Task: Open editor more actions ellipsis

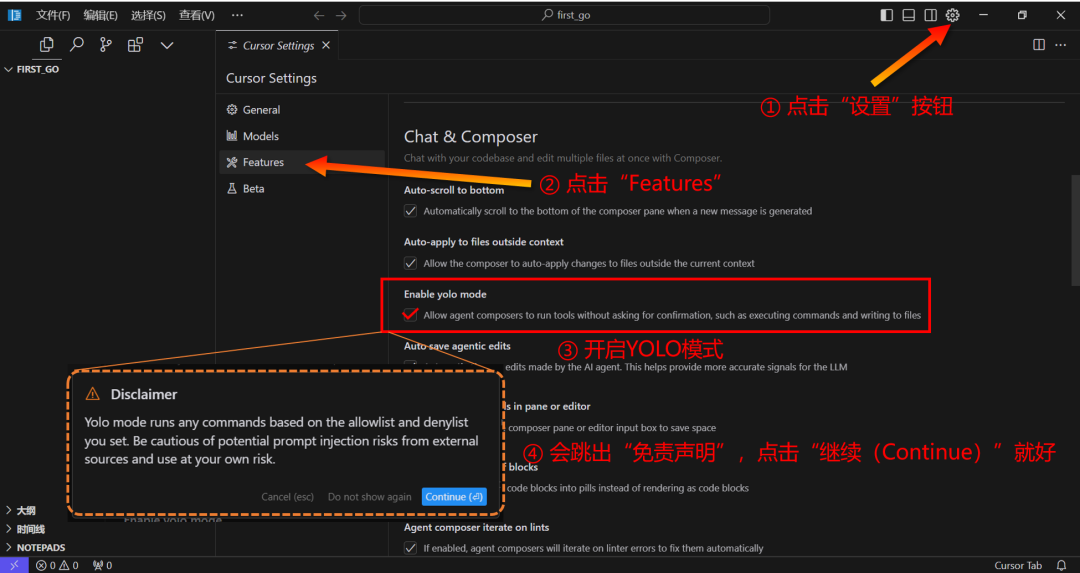Action: tap(1061, 45)
